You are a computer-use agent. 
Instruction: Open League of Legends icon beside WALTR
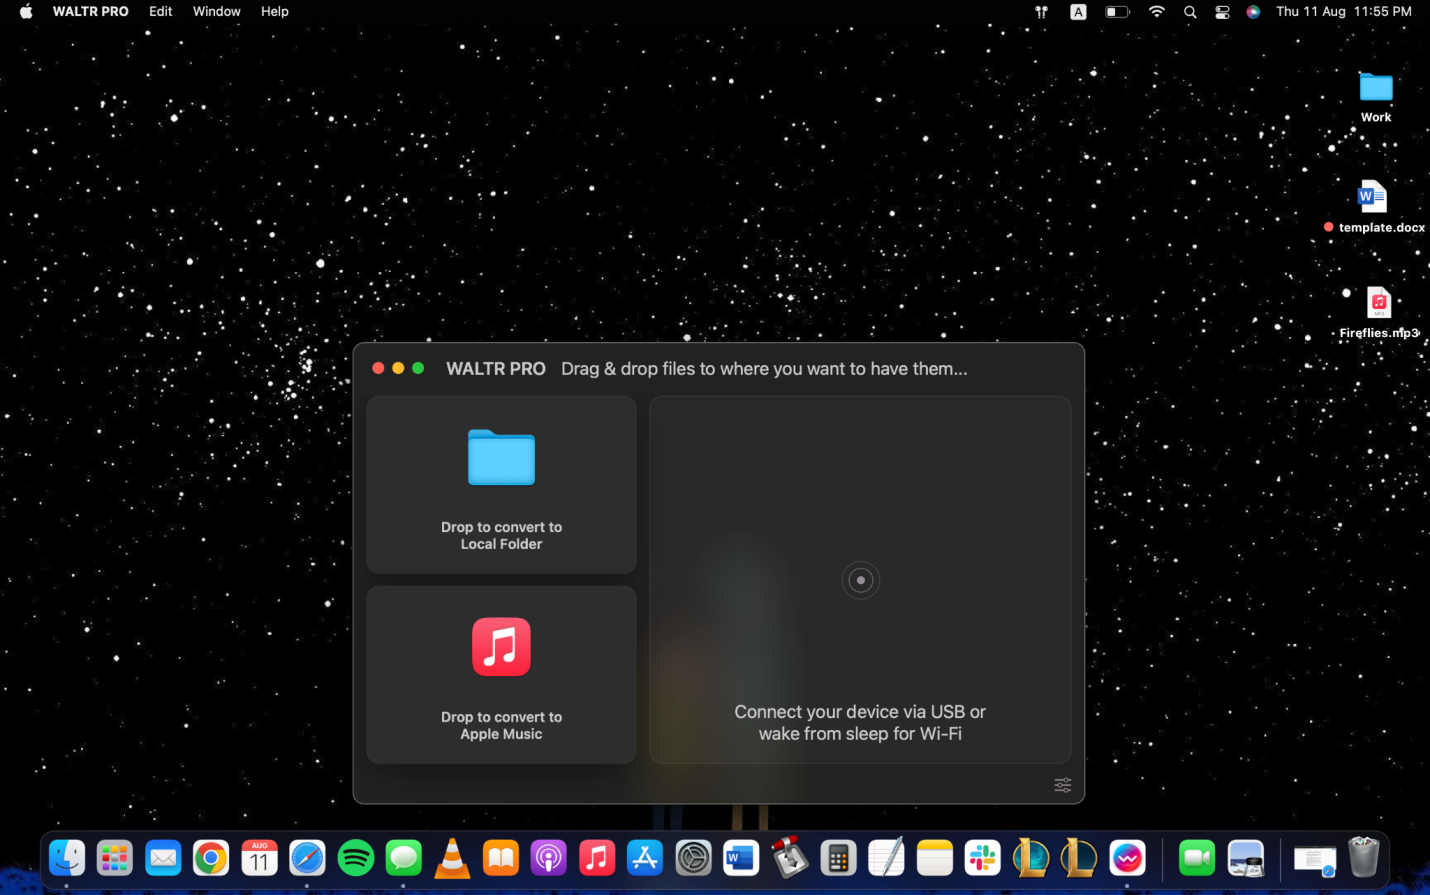pos(1079,858)
